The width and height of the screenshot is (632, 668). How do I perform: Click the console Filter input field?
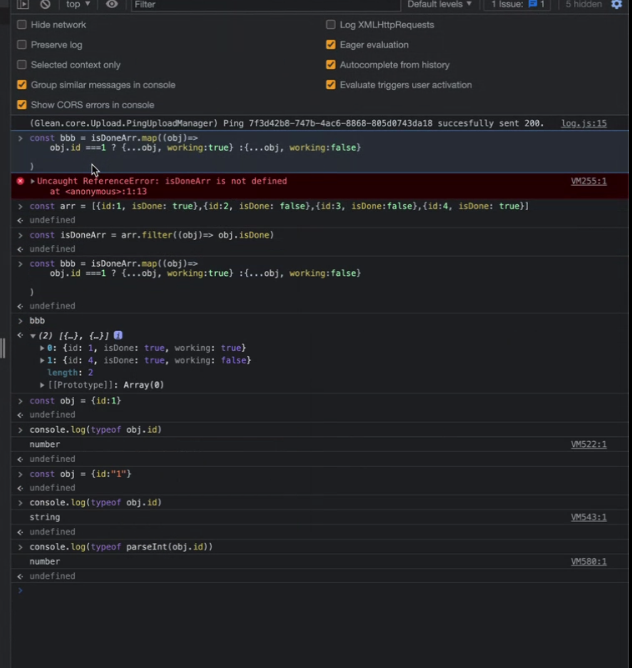(265, 5)
